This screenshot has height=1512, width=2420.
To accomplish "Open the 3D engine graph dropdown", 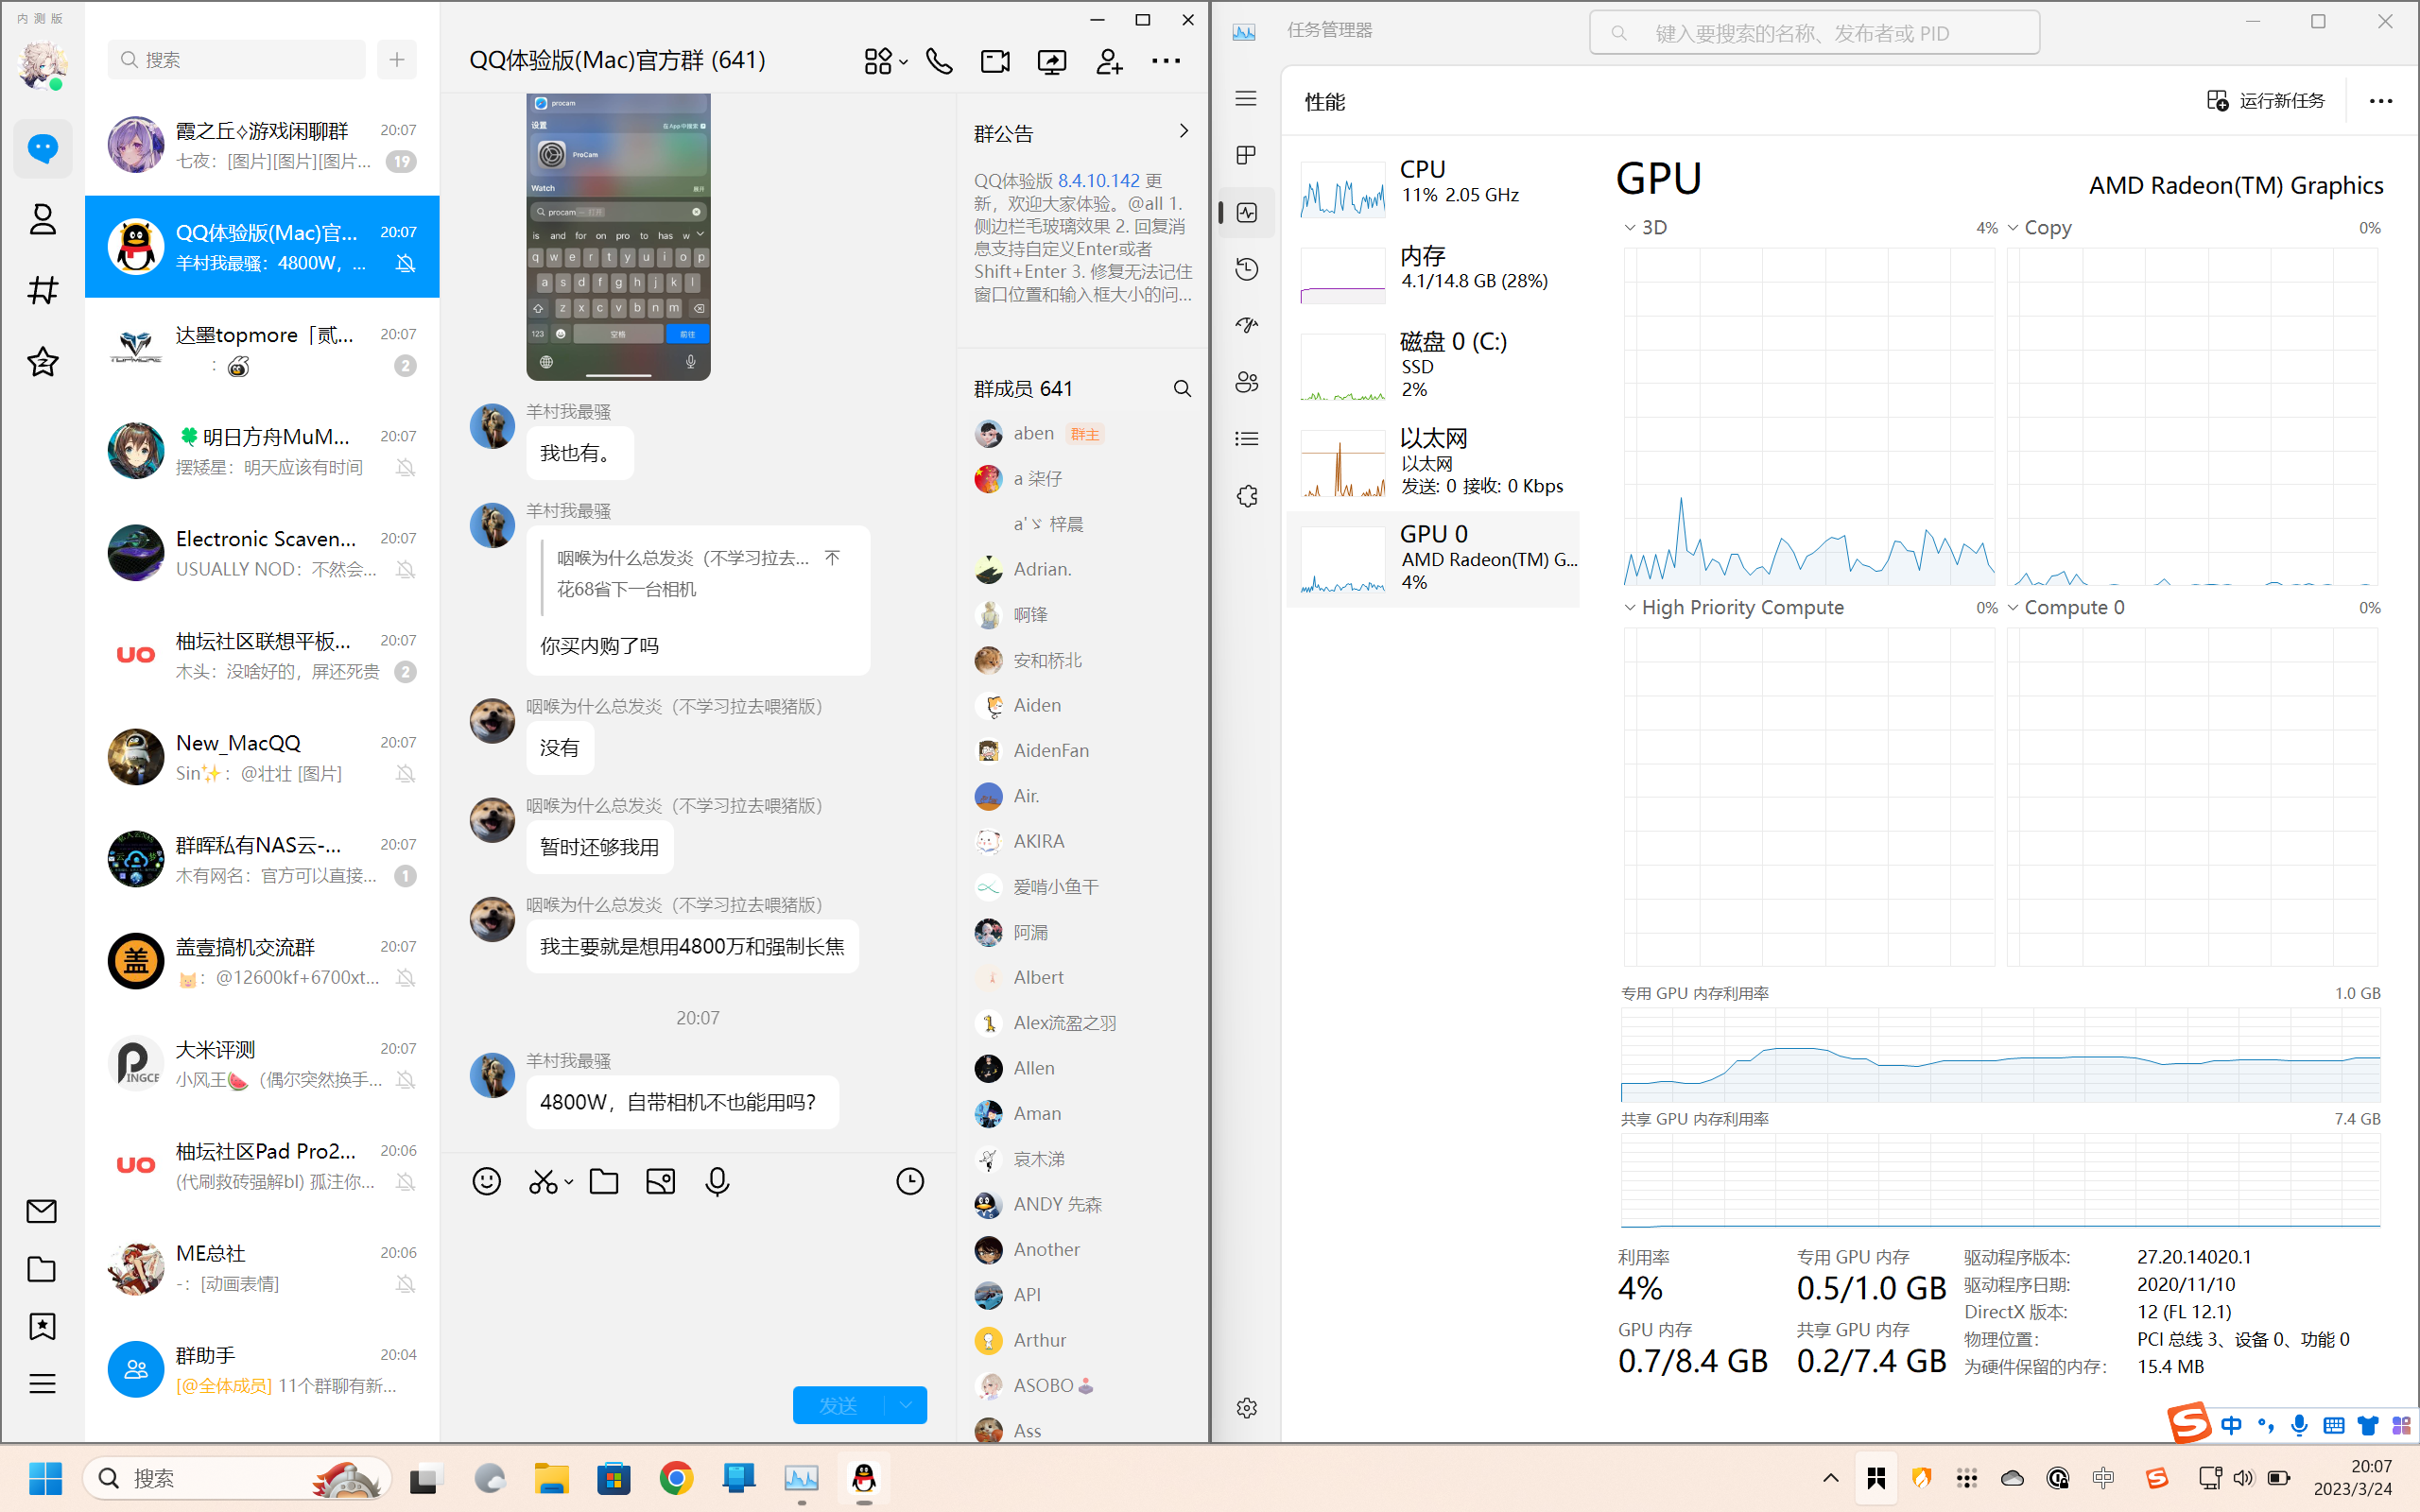I will point(1631,228).
